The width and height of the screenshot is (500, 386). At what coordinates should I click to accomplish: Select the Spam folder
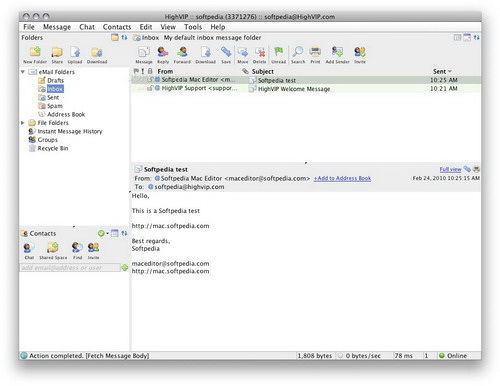[55, 106]
